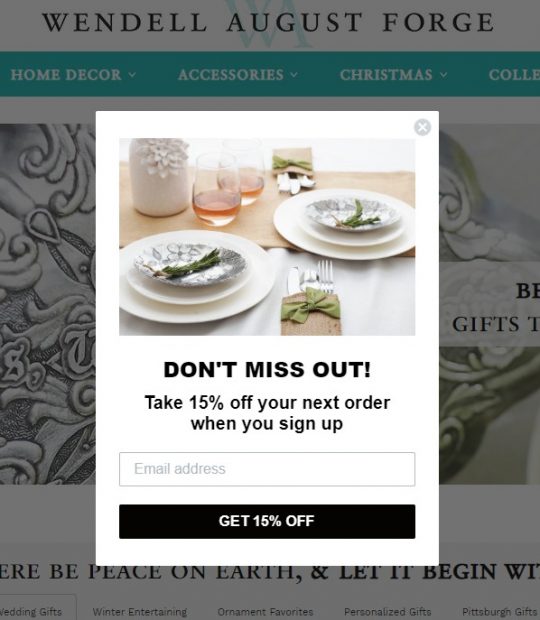Viewport: 540px width, 620px height.
Task: Click the Don't Miss Out heading
Action: pyautogui.click(x=267, y=370)
